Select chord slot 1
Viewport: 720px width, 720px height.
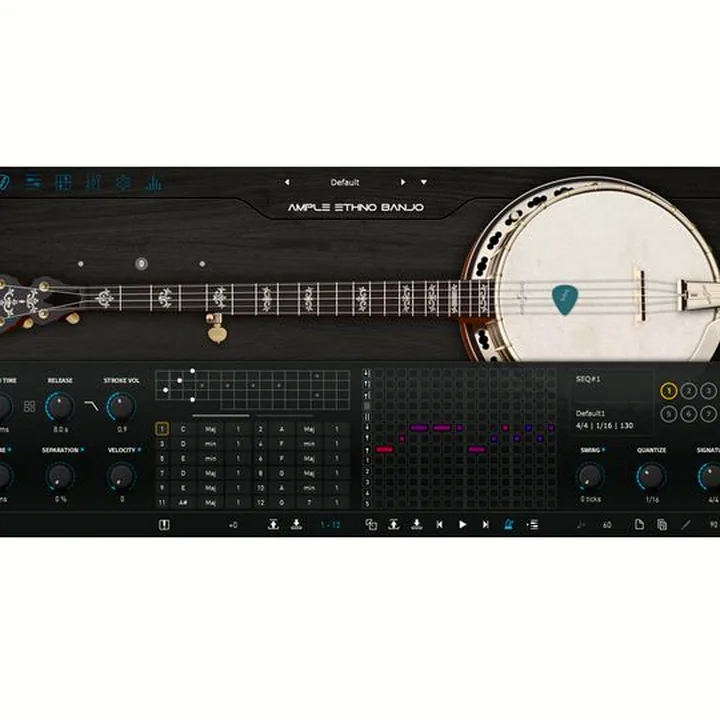coord(162,429)
